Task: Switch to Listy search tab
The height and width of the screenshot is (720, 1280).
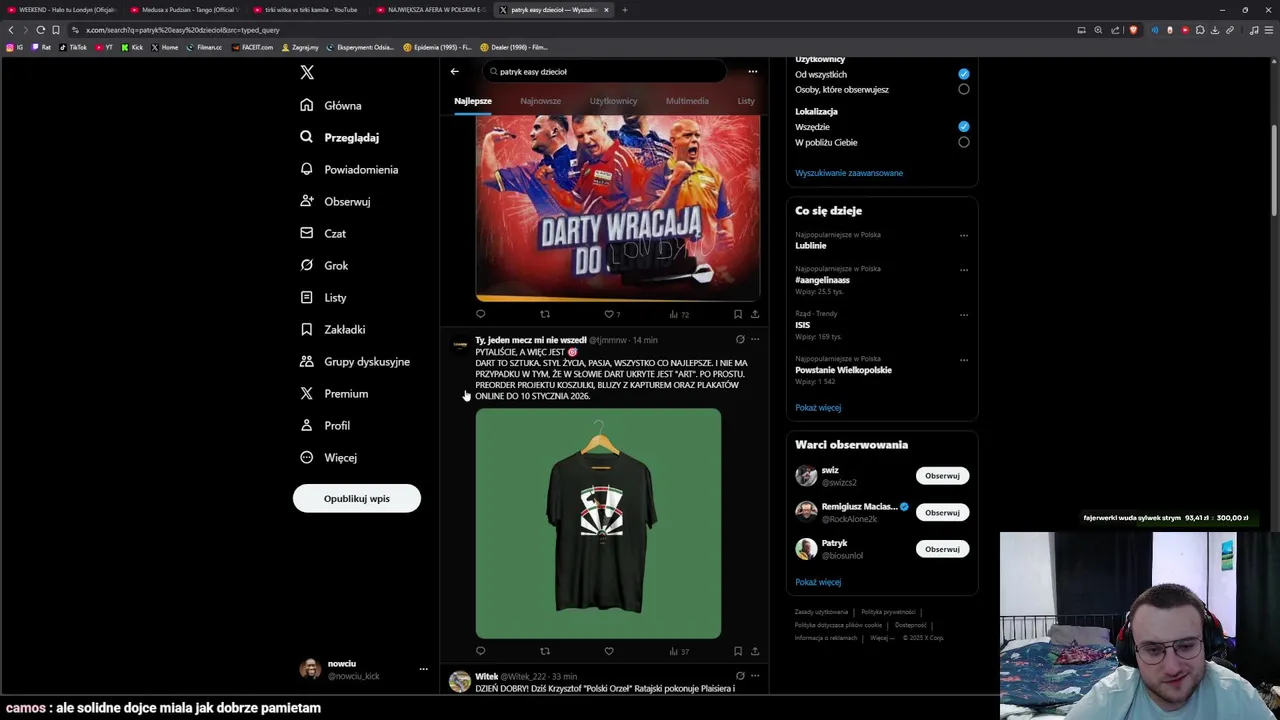Action: 746,101
